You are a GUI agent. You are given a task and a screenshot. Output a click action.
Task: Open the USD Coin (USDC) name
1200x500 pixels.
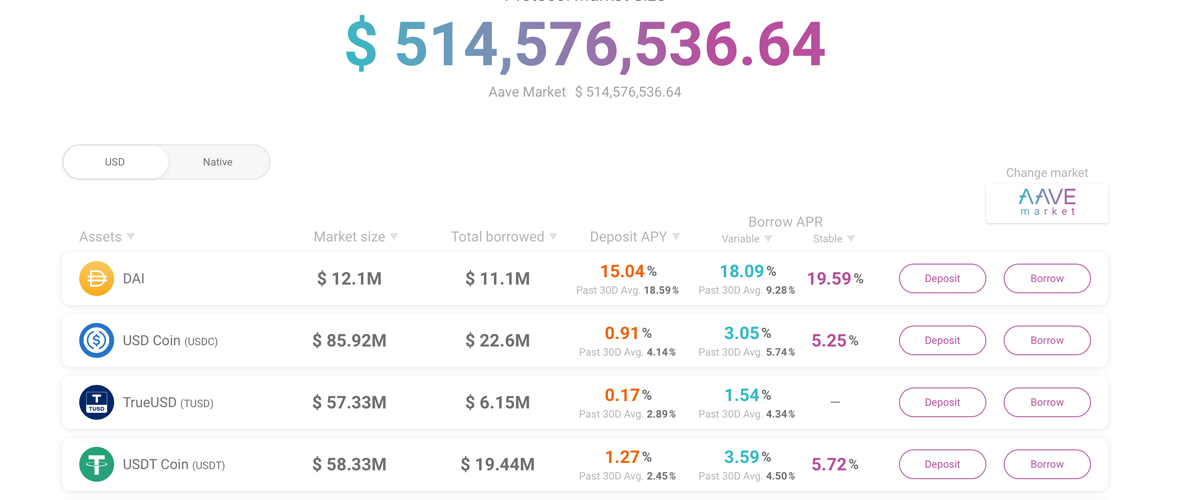click(170, 341)
